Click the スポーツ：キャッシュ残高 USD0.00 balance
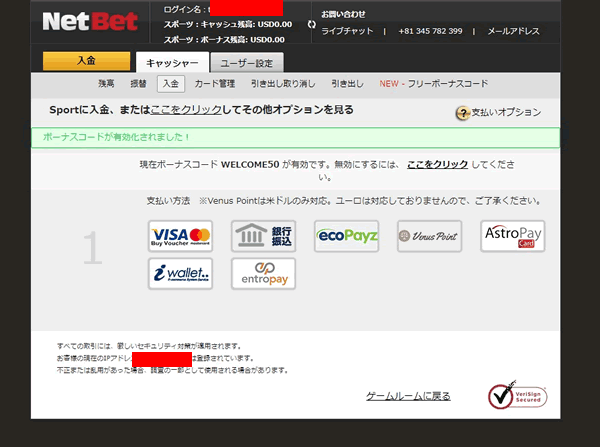The height and width of the screenshot is (447, 600). 228,24
